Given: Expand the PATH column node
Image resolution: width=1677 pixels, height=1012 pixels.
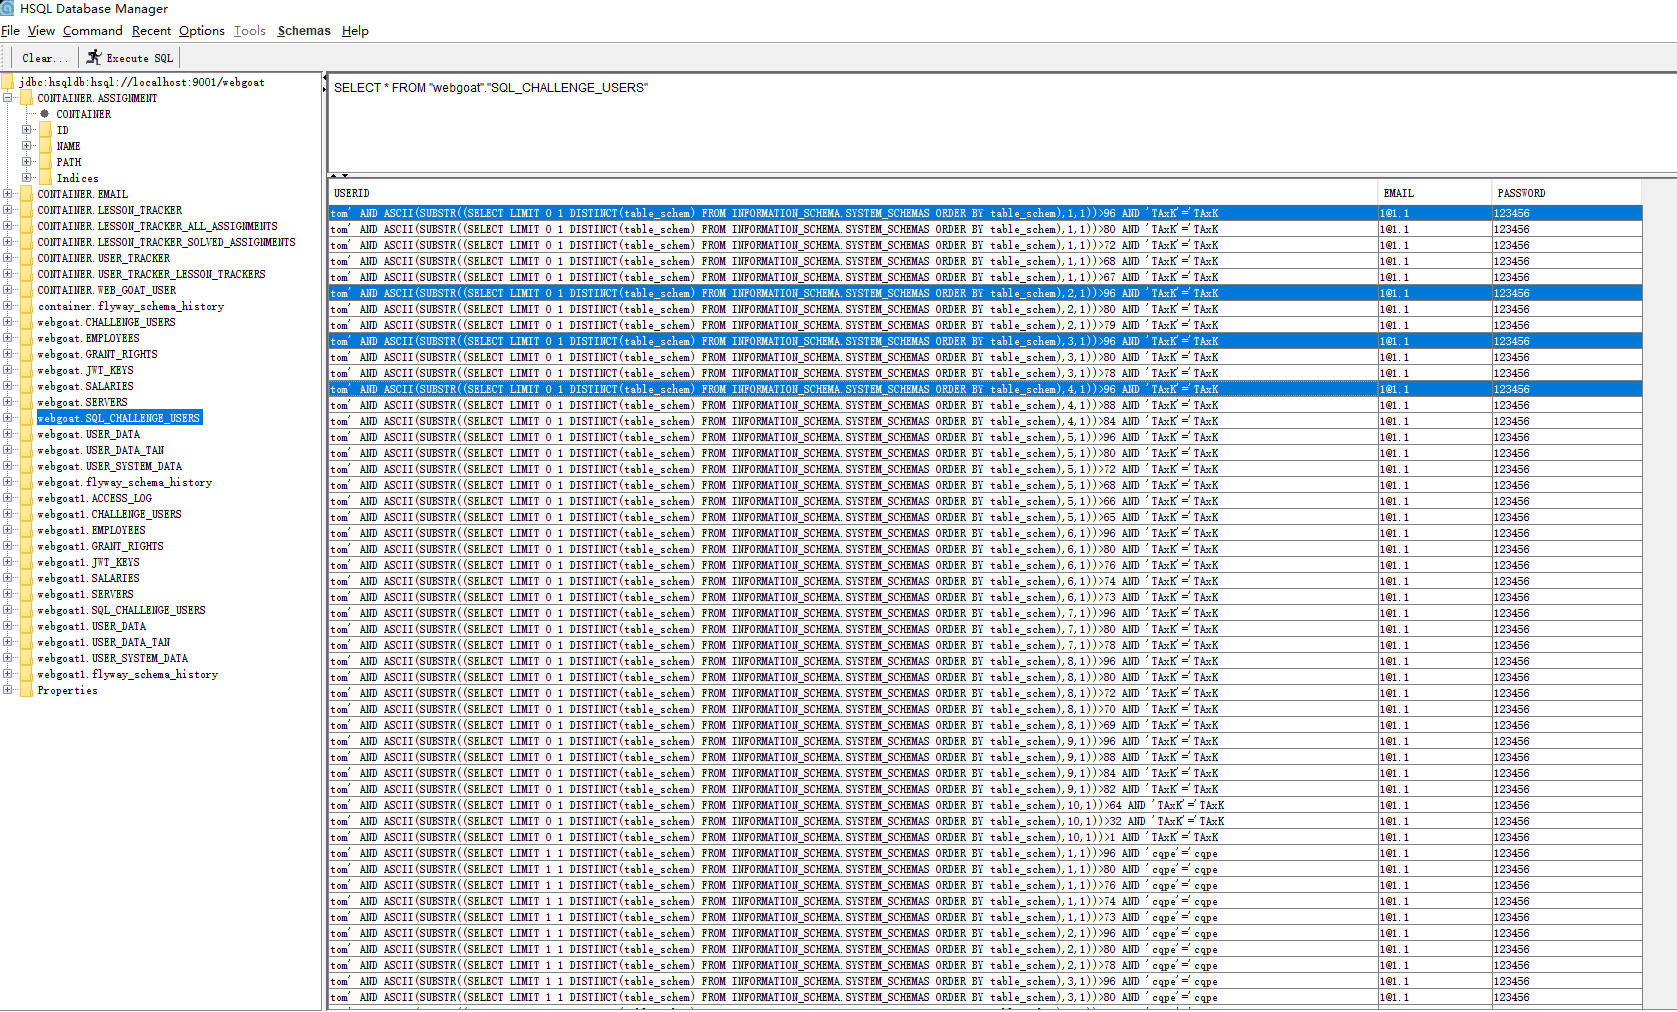Looking at the screenshot, I should [27, 162].
